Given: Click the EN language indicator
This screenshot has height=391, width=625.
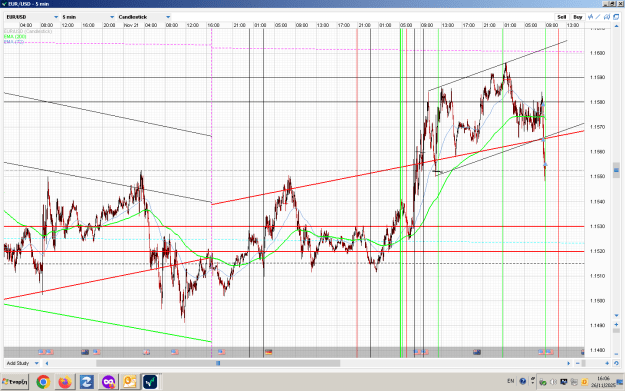Looking at the screenshot, I should pos(511,381).
